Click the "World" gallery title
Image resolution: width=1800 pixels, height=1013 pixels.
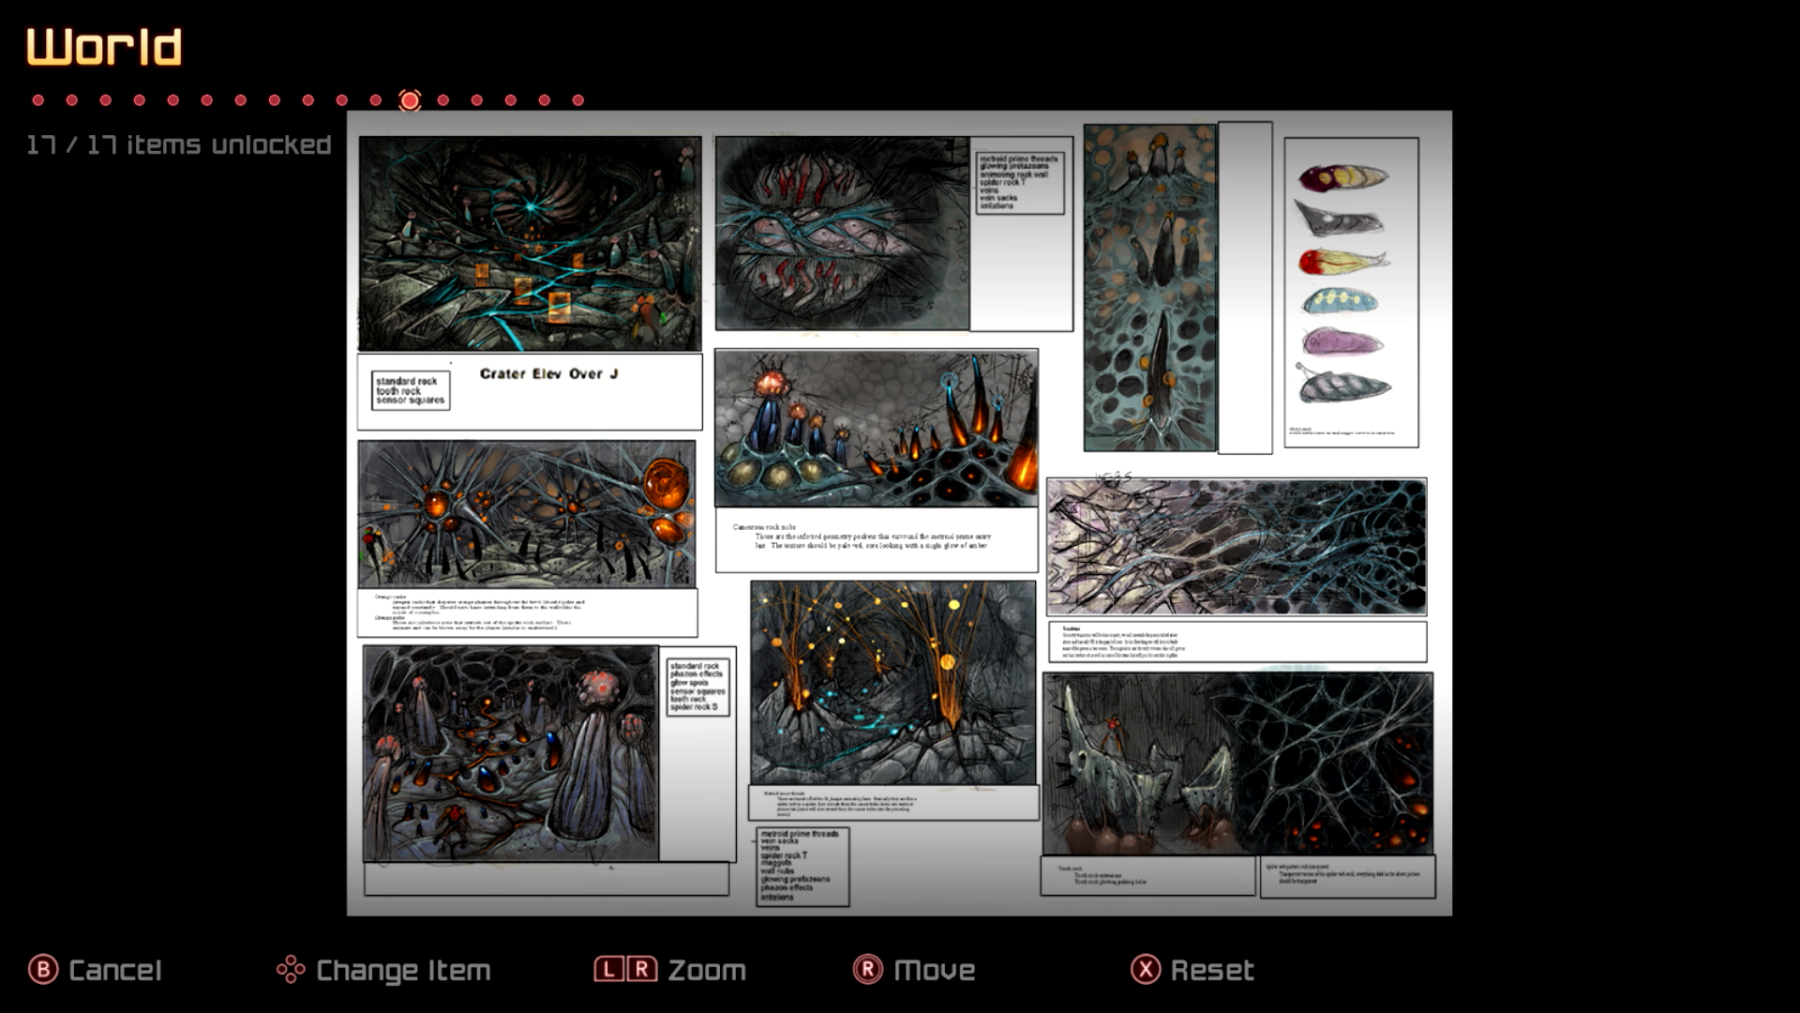point(104,47)
